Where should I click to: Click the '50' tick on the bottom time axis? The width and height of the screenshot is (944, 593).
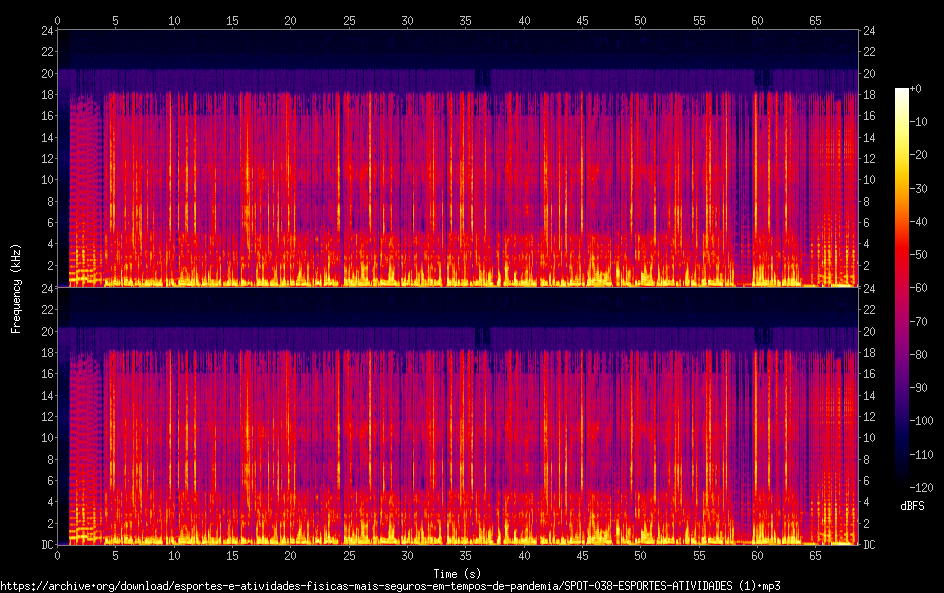tap(640, 556)
